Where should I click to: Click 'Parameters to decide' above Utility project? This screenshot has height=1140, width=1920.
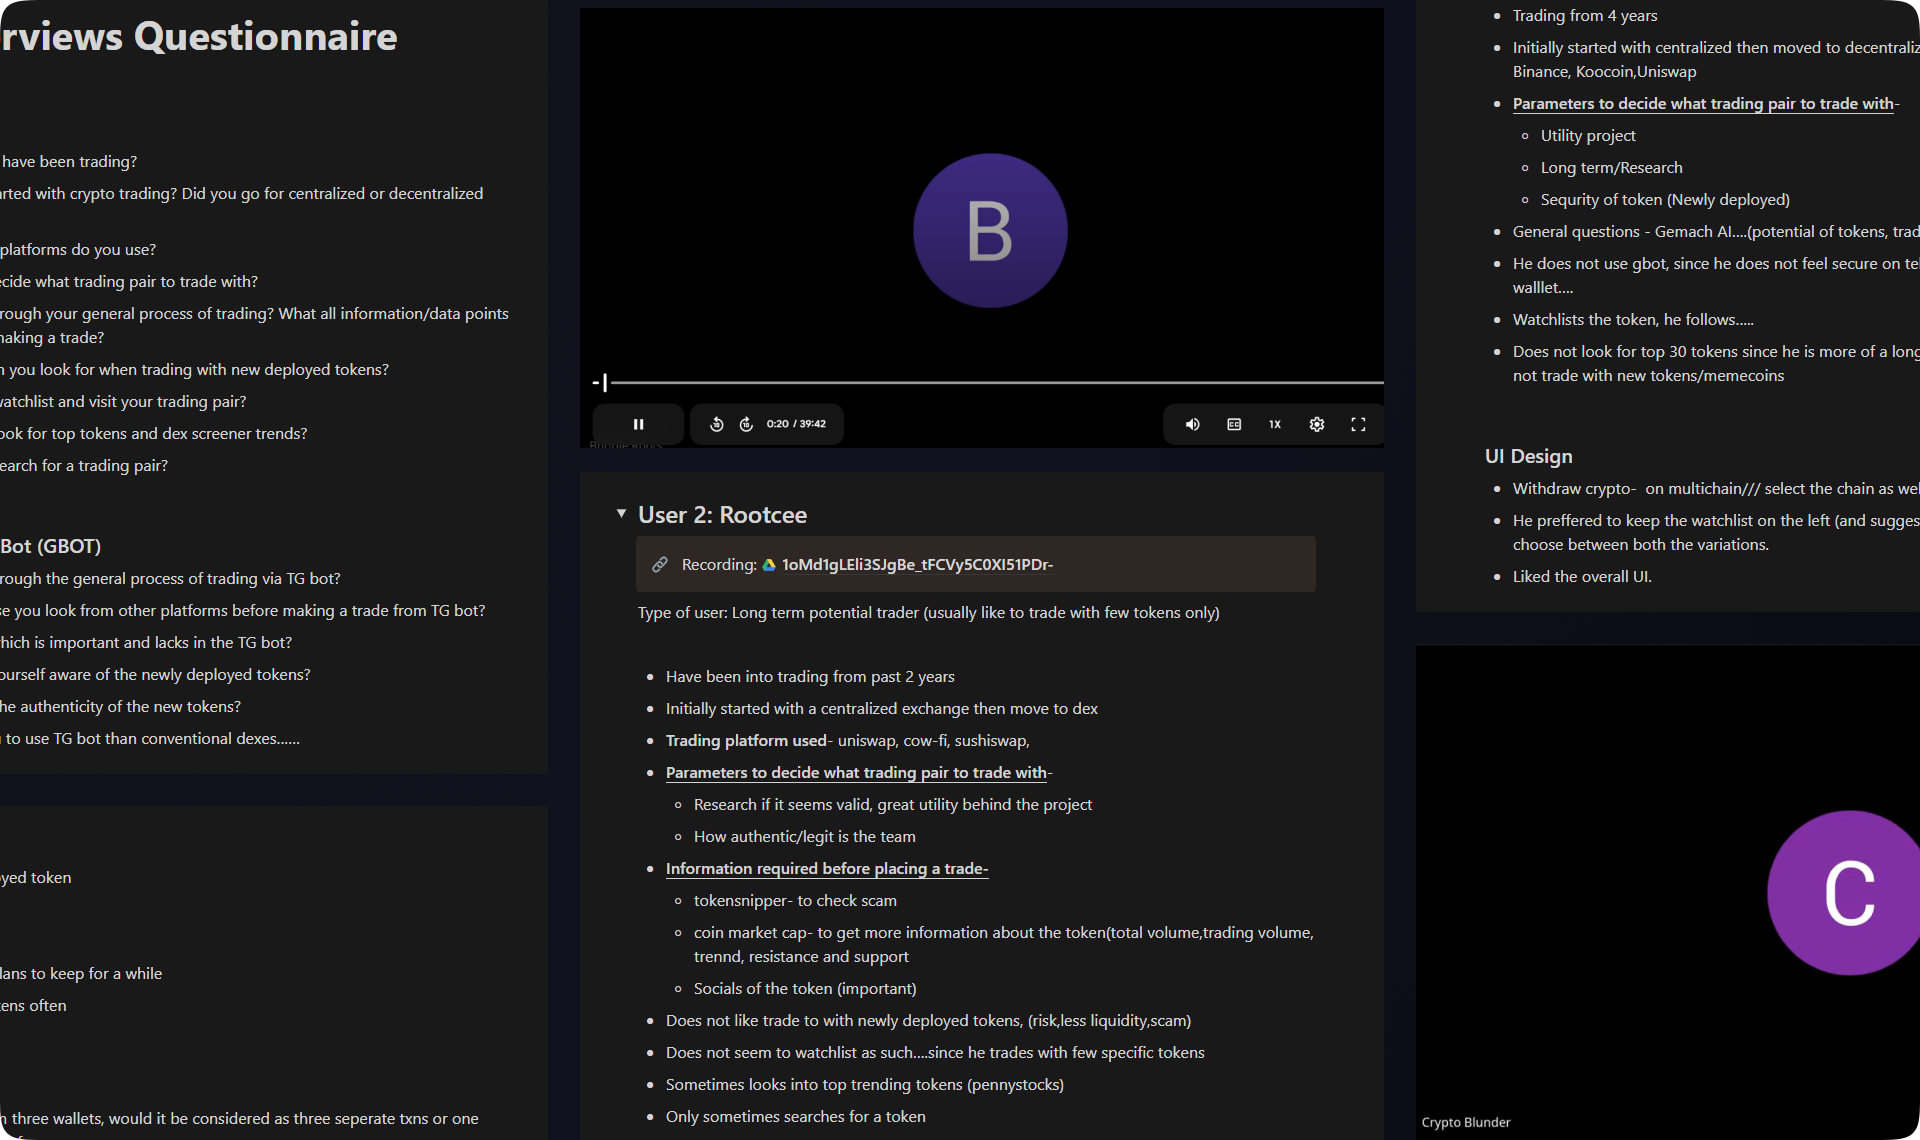coord(1706,103)
